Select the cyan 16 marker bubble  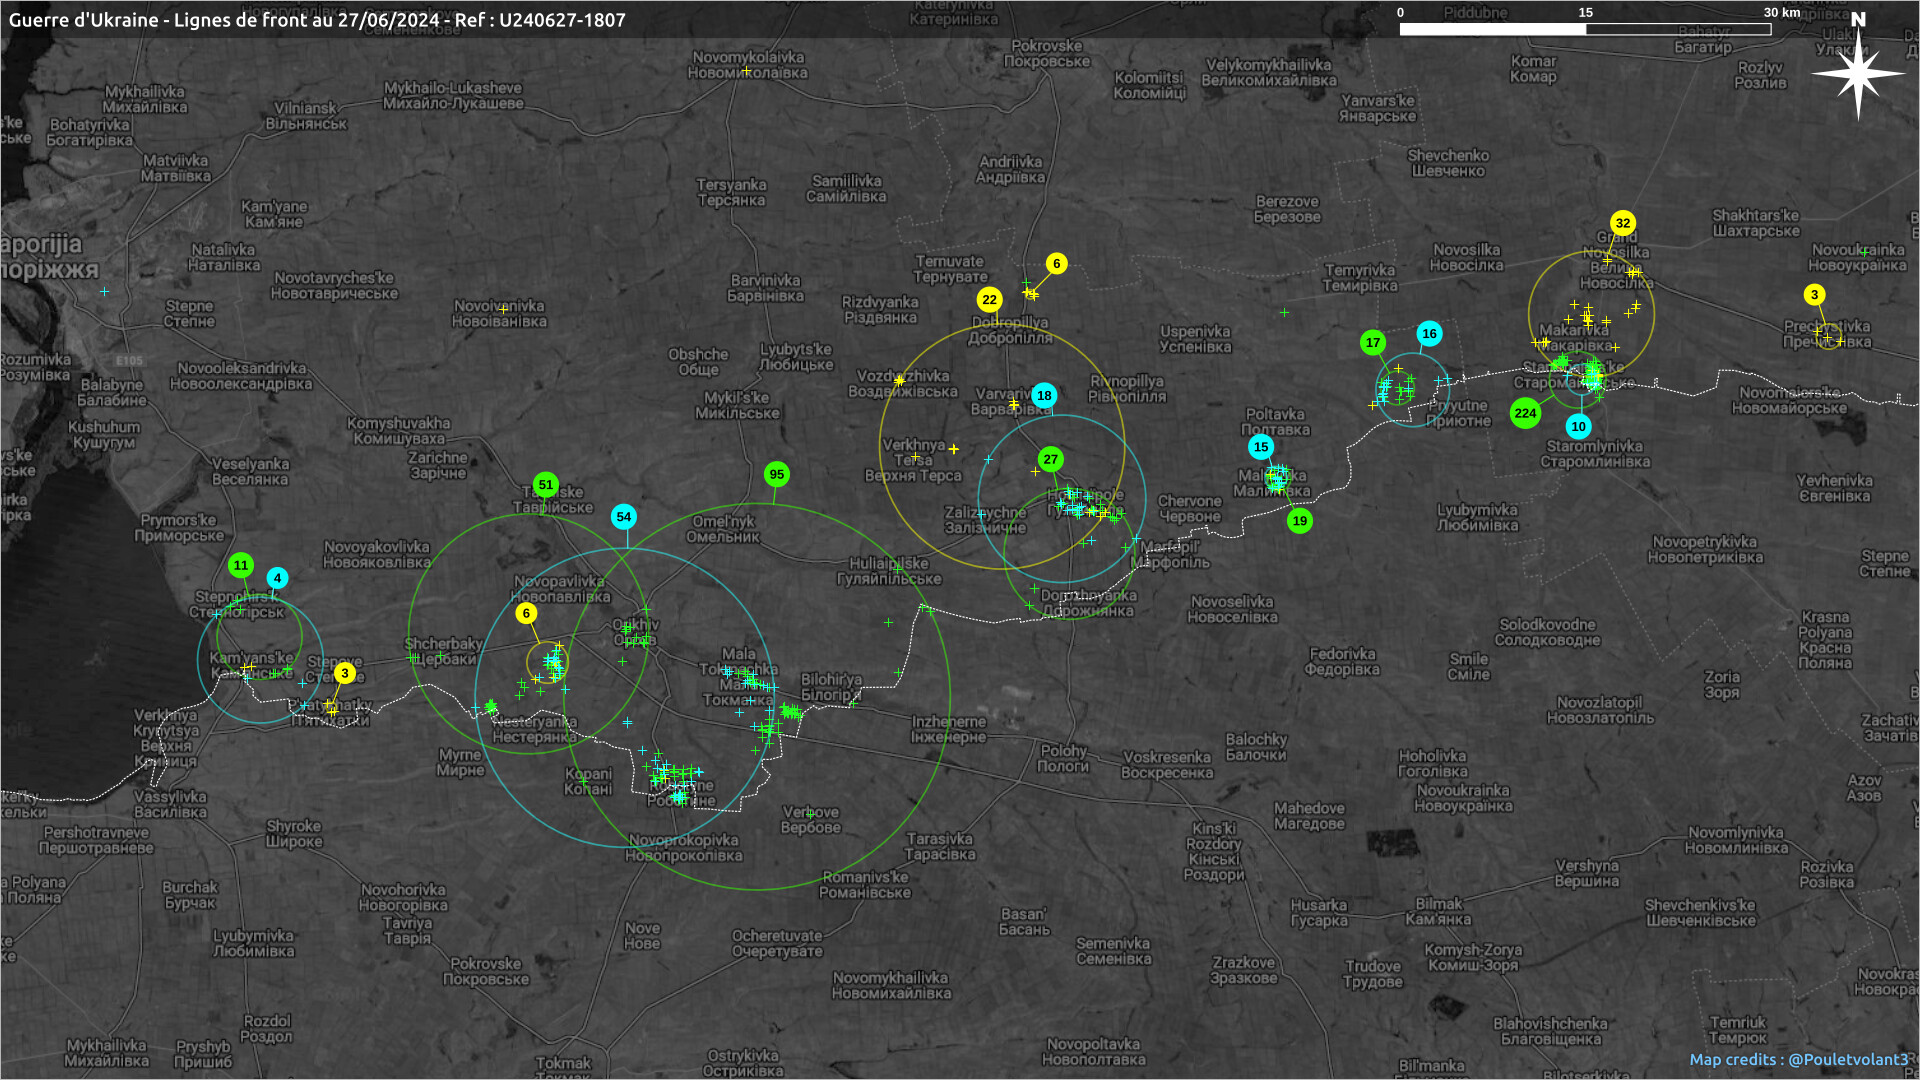coord(1429,334)
